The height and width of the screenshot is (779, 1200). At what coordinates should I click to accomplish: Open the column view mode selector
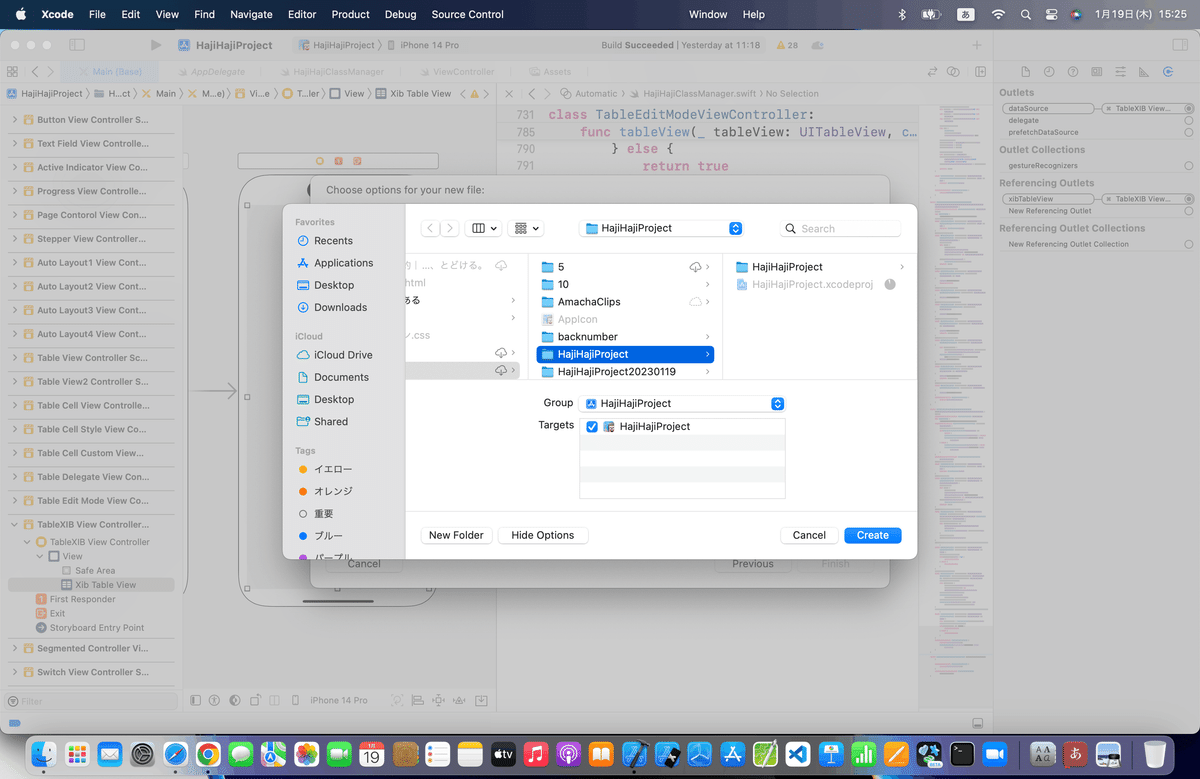pos(484,228)
